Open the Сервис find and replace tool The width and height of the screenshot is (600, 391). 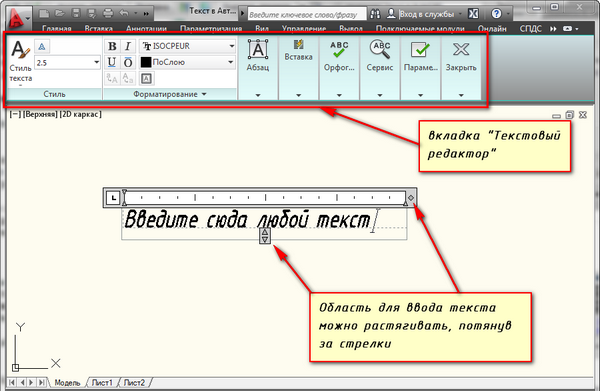[380, 50]
